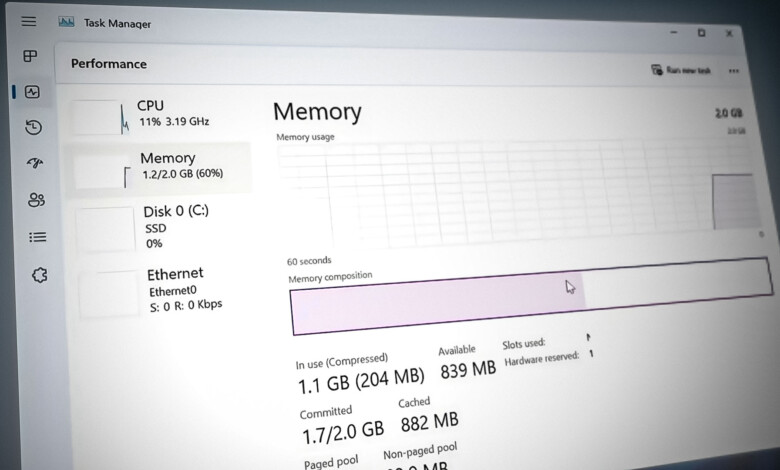Open the more options ellipsis menu
The height and width of the screenshot is (470, 780).
733,71
